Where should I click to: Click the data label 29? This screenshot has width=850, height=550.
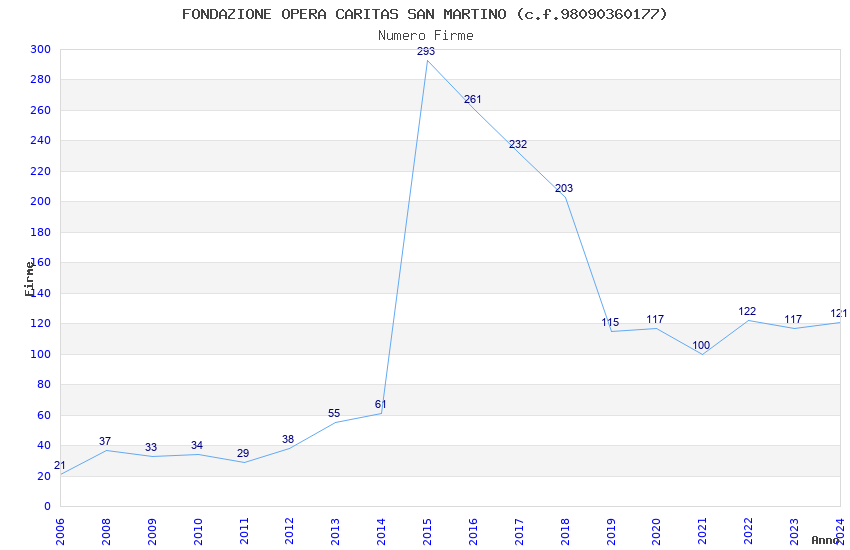tap(243, 453)
